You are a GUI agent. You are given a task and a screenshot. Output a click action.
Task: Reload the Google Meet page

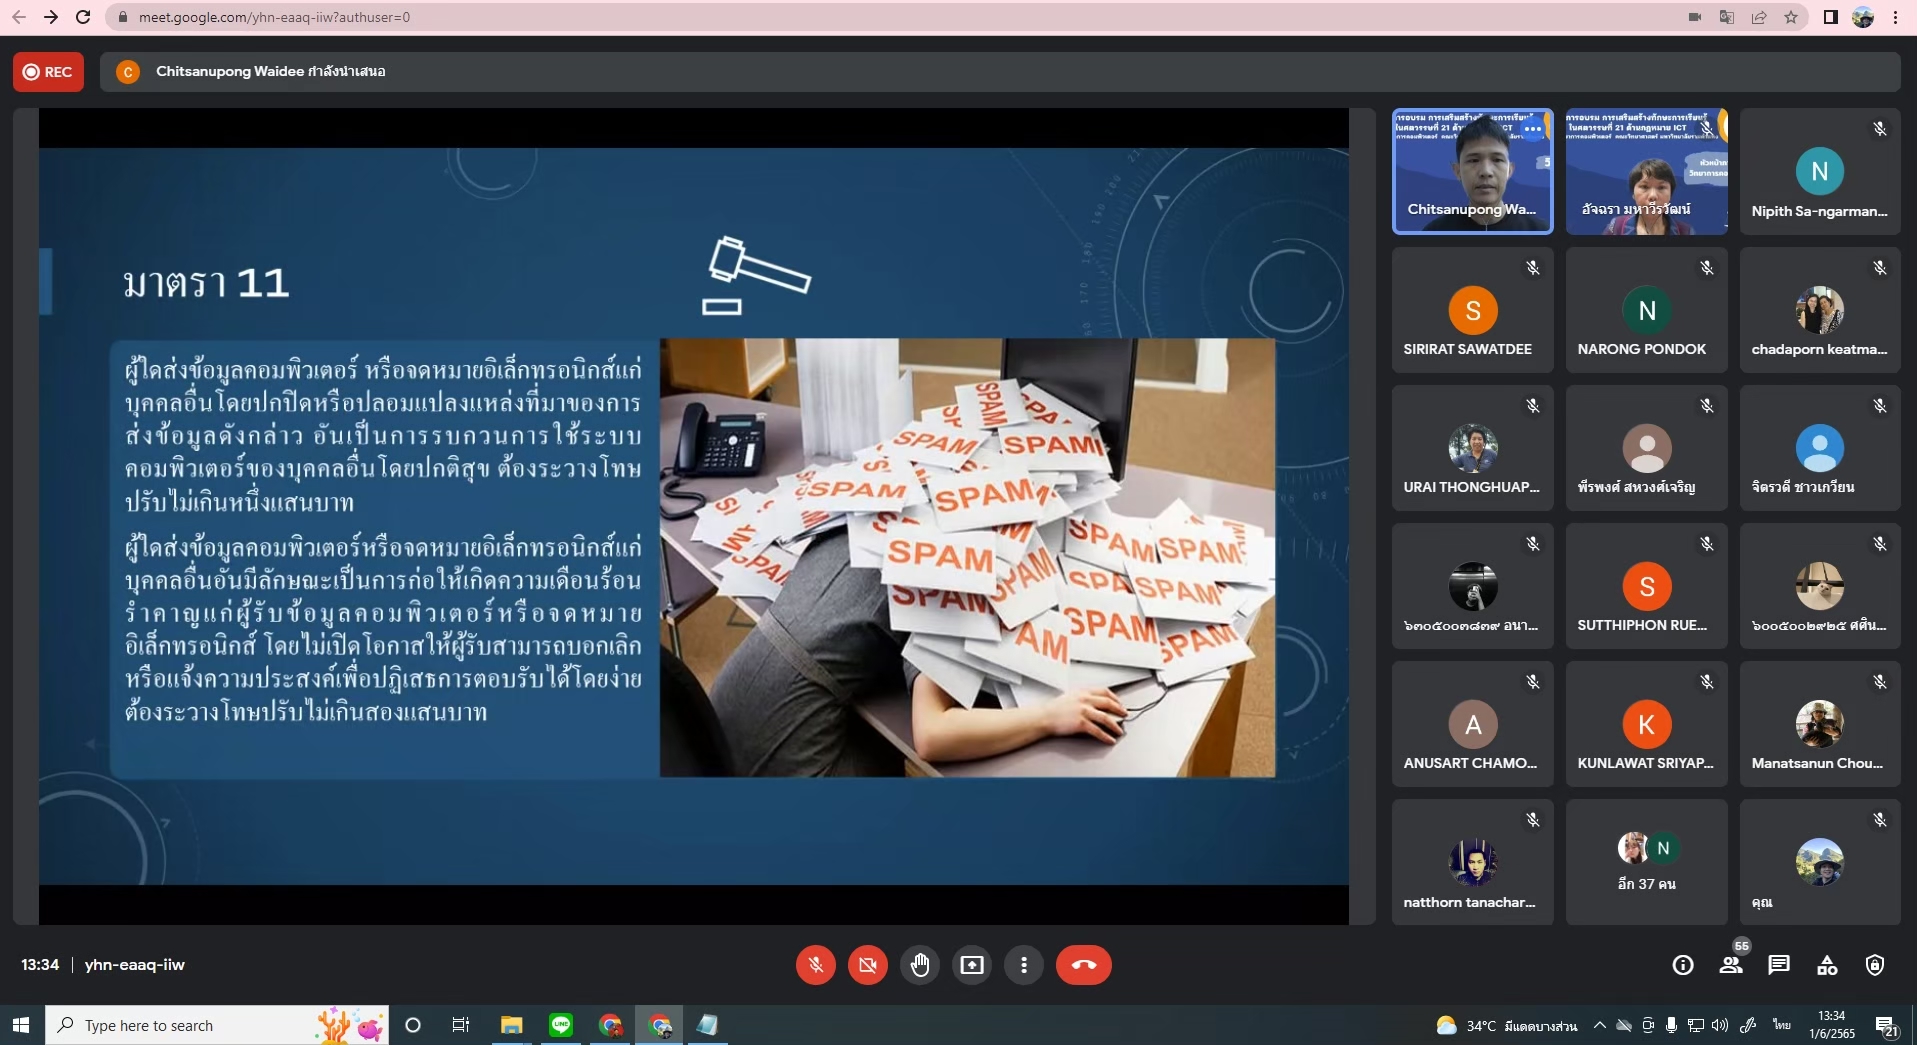point(83,17)
